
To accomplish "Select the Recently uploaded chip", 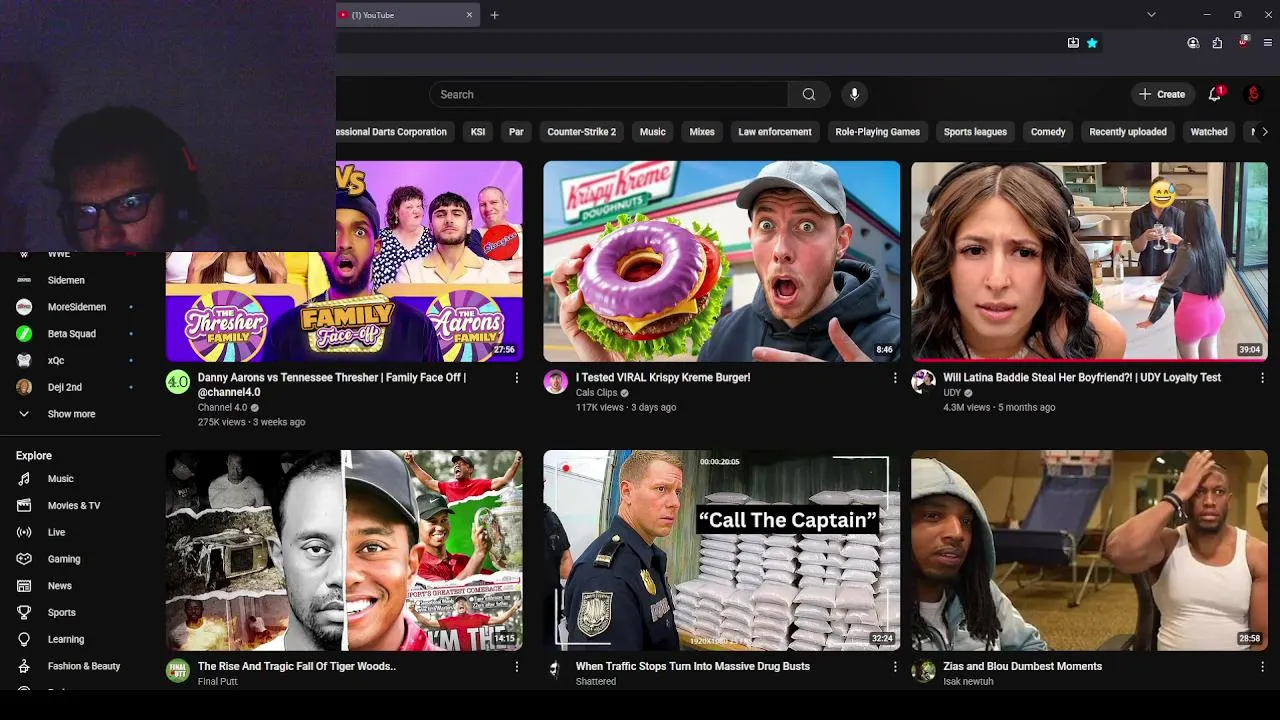I will tap(1128, 132).
